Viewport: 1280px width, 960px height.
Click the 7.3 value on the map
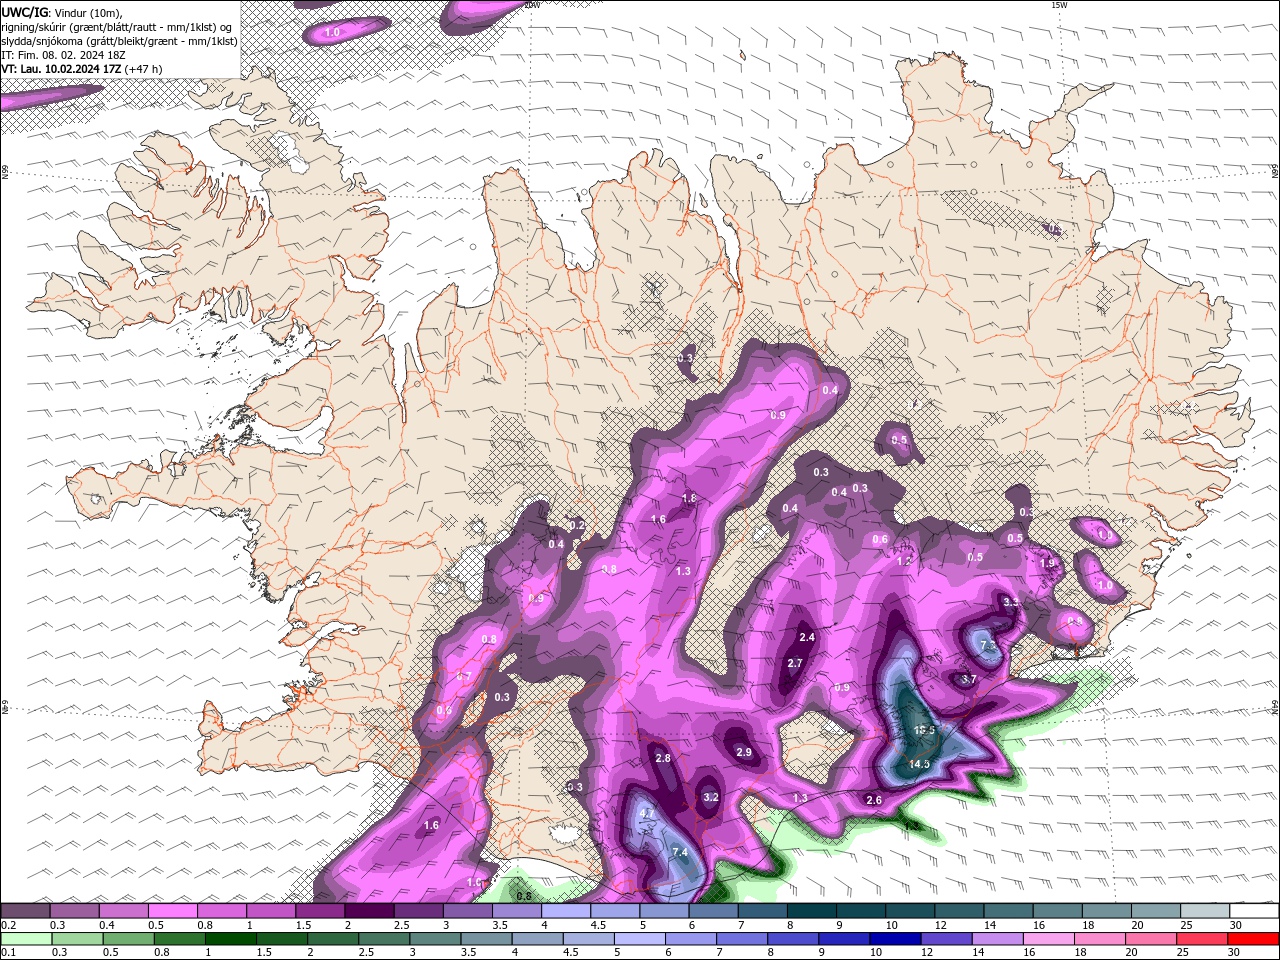click(988, 646)
